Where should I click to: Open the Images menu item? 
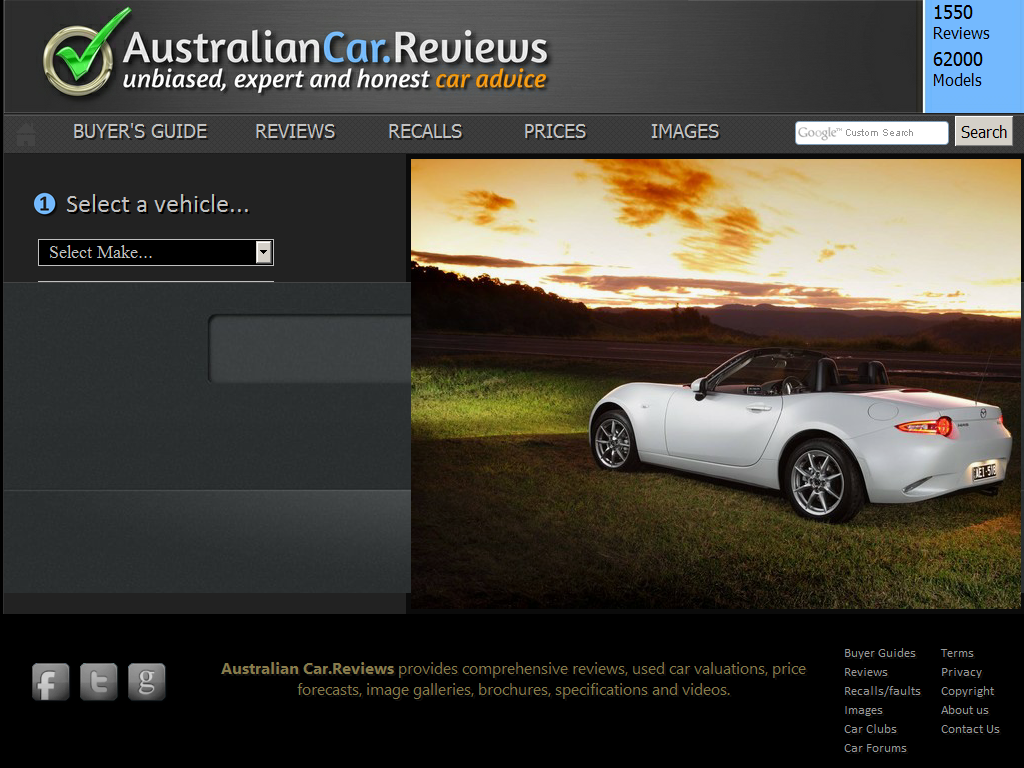tap(685, 132)
